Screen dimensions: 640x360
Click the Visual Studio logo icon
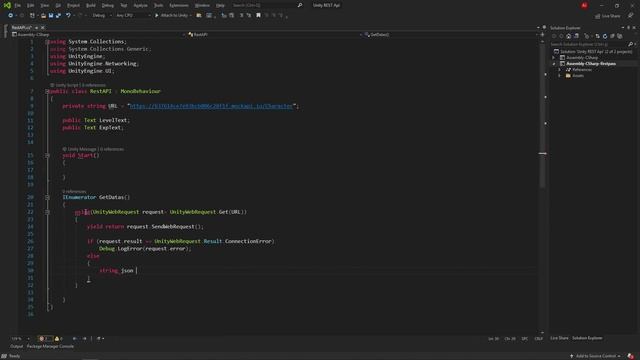tap(7, 5)
